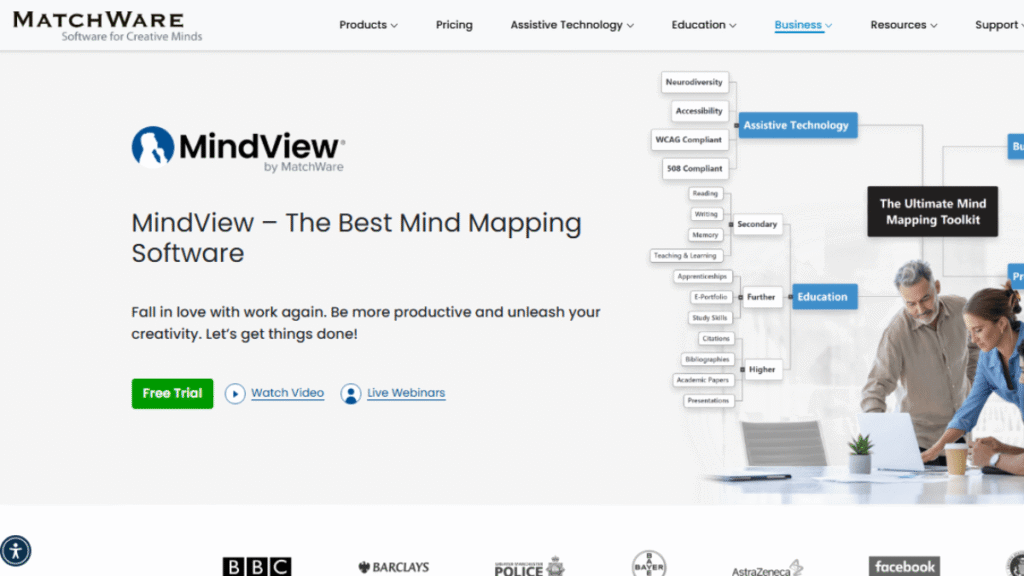Open the Resources dropdown
Viewport: 1024px width, 576px height.
click(x=903, y=25)
